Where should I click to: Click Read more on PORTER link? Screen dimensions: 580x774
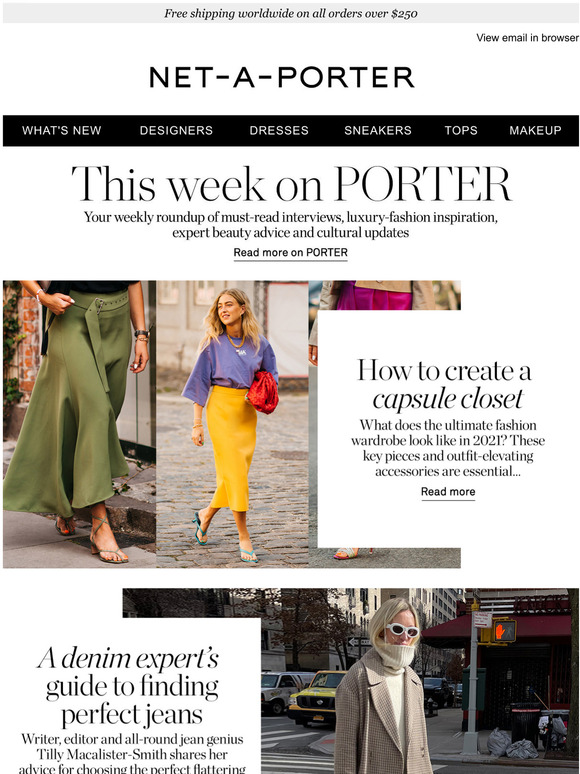(290, 253)
